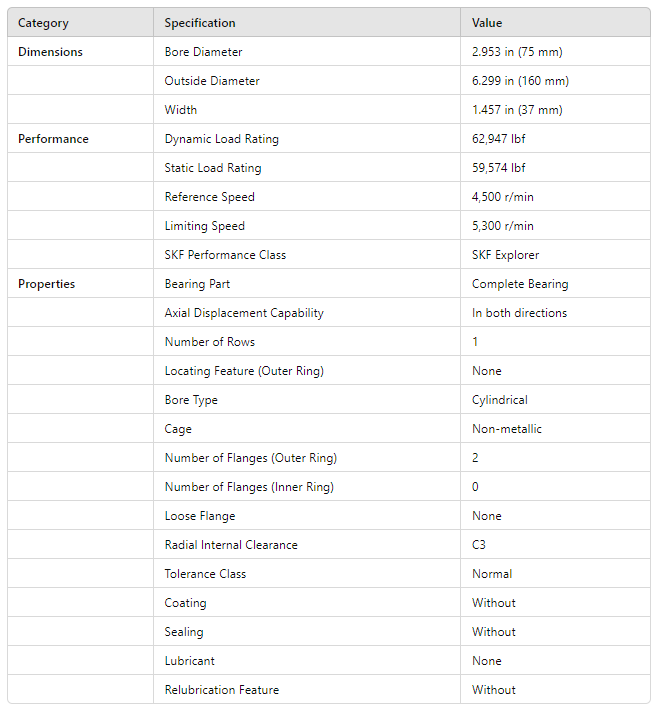Screen dimensions: 658x712
Task: Select the Relubrication Feature specification cell
Action: (x=222, y=690)
